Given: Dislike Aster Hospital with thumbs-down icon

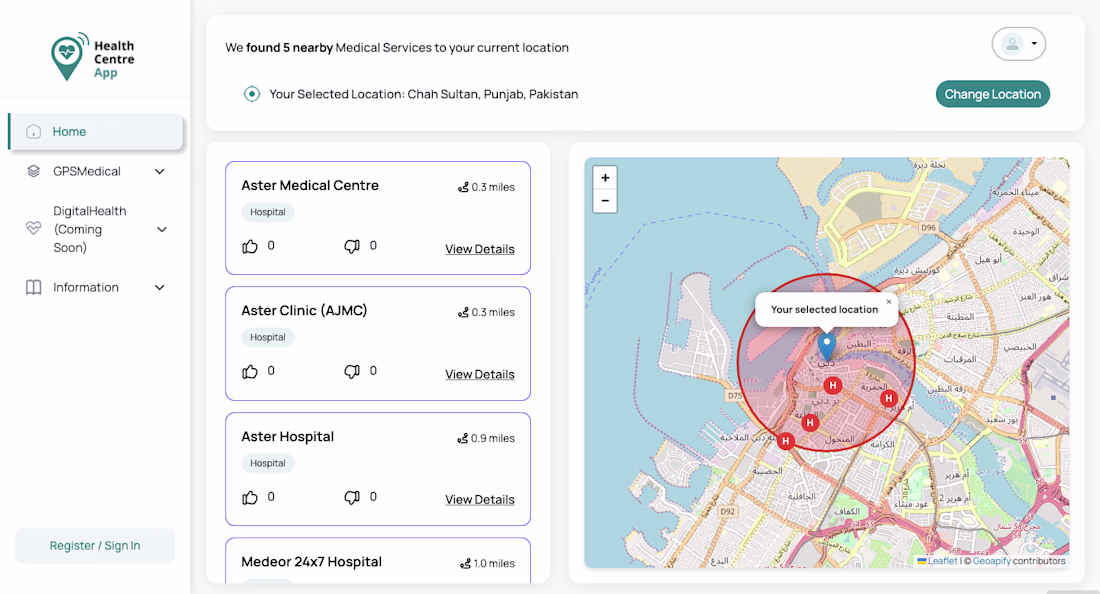Looking at the screenshot, I should (352, 497).
